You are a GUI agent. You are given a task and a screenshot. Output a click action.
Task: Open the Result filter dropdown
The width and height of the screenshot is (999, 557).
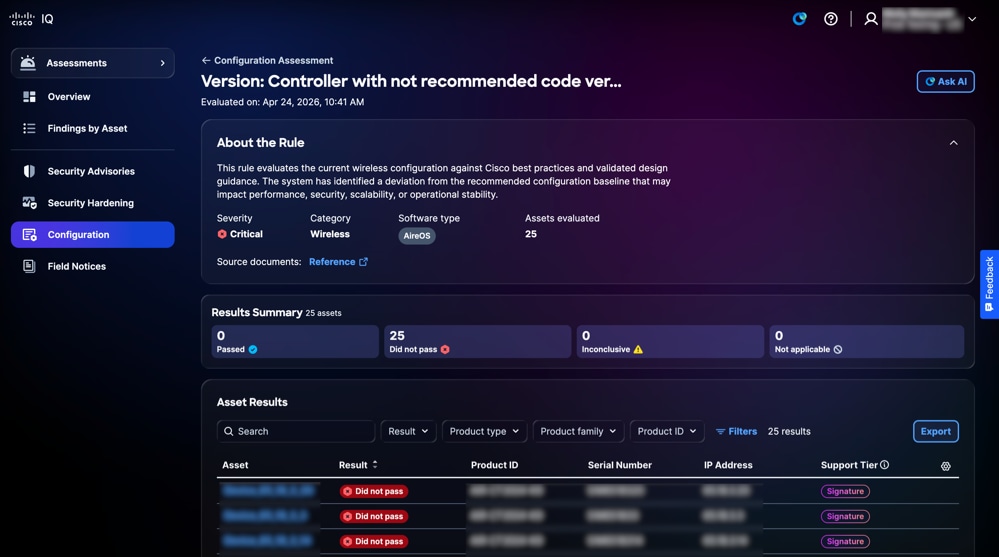[408, 431]
